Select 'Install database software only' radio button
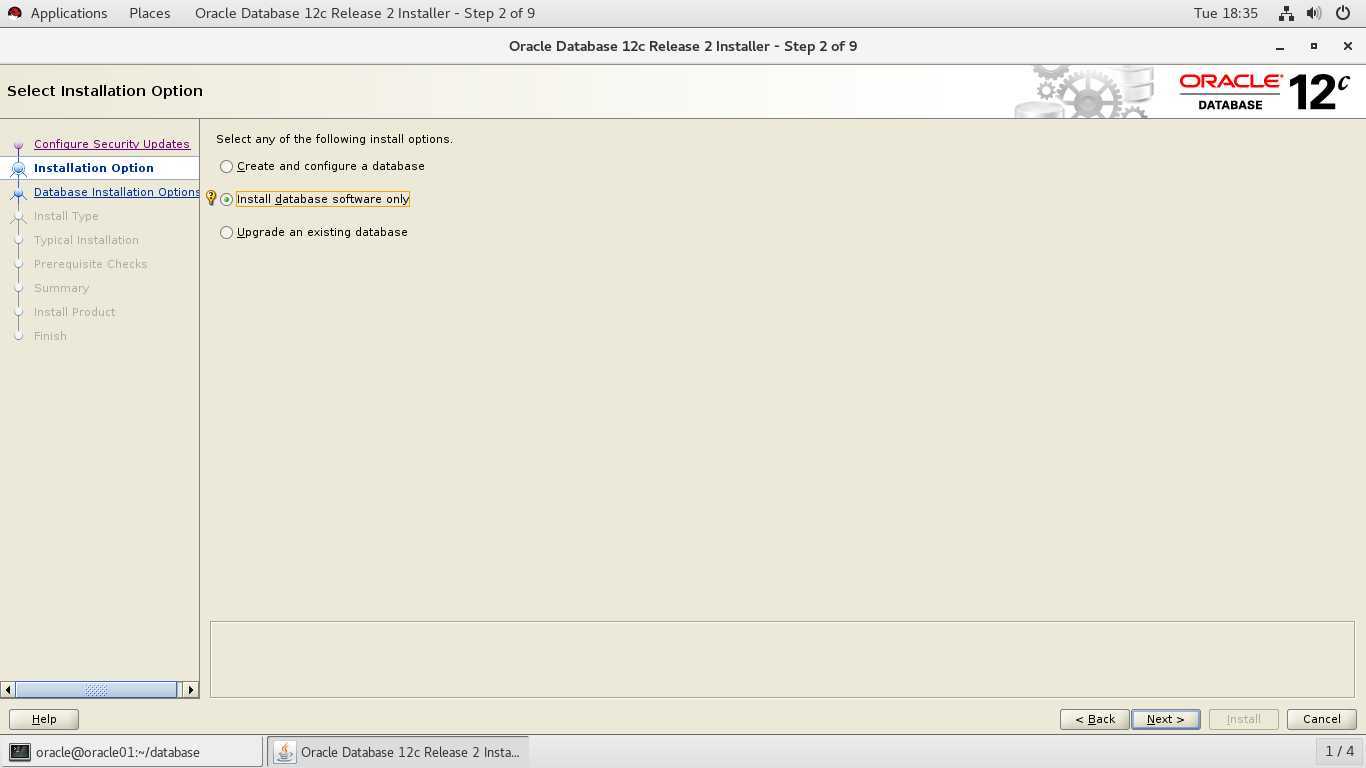This screenshot has height=768, width=1366. (227, 199)
